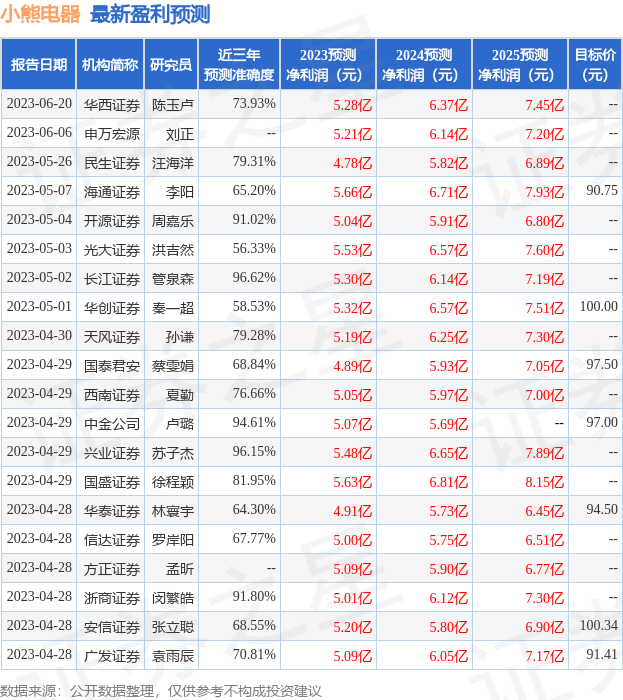Click the date 2023-06-06

pyautogui.click(x=39, y=133)
